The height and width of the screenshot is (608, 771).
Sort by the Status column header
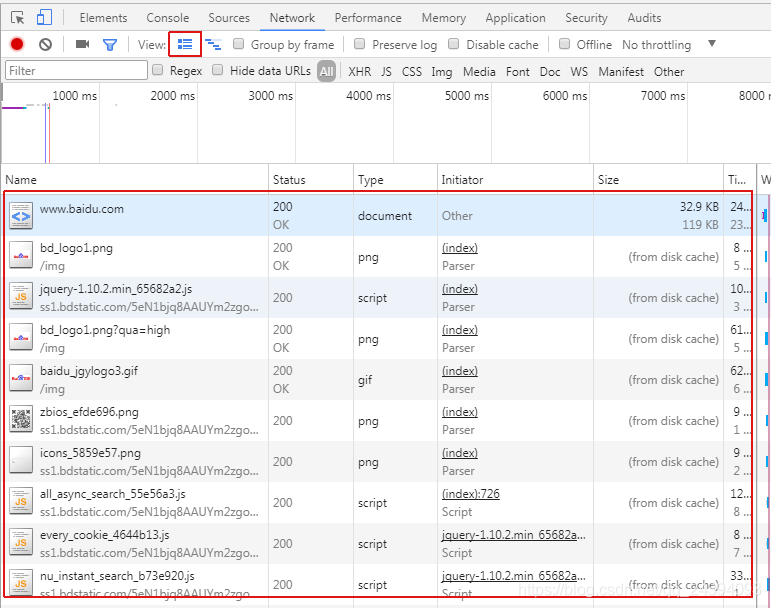pyautogui.click(x=311, y=179)
